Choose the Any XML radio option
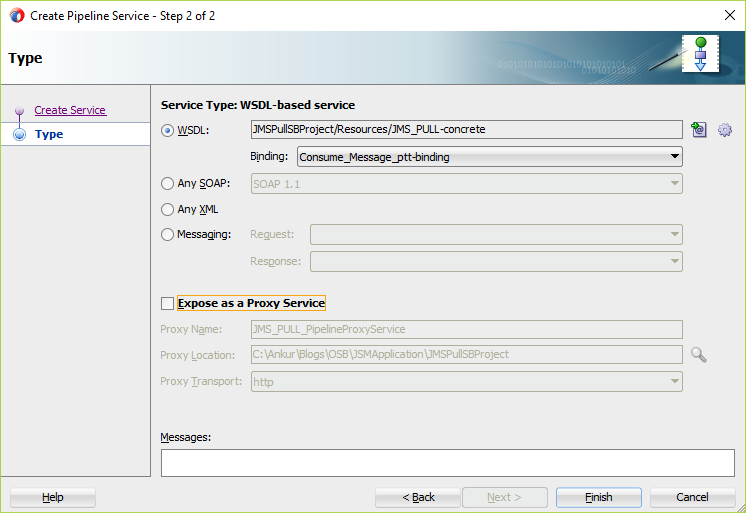Screen dimensions: 746x513 167,209
